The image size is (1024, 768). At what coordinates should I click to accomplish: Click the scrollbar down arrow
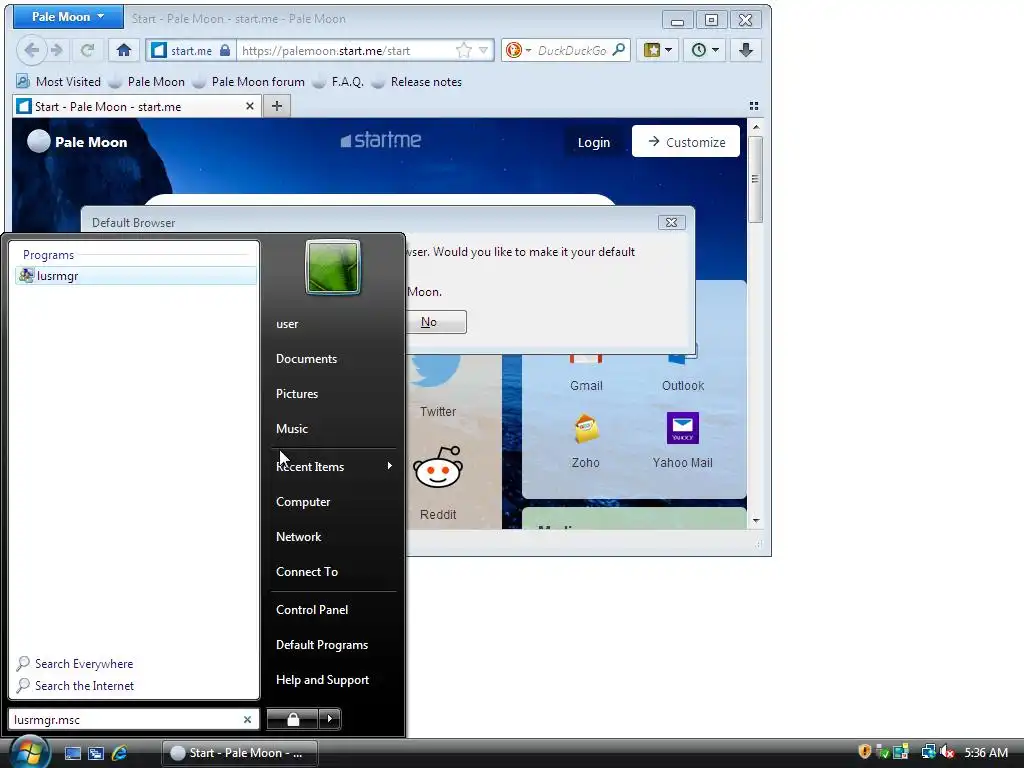(756, 520)
